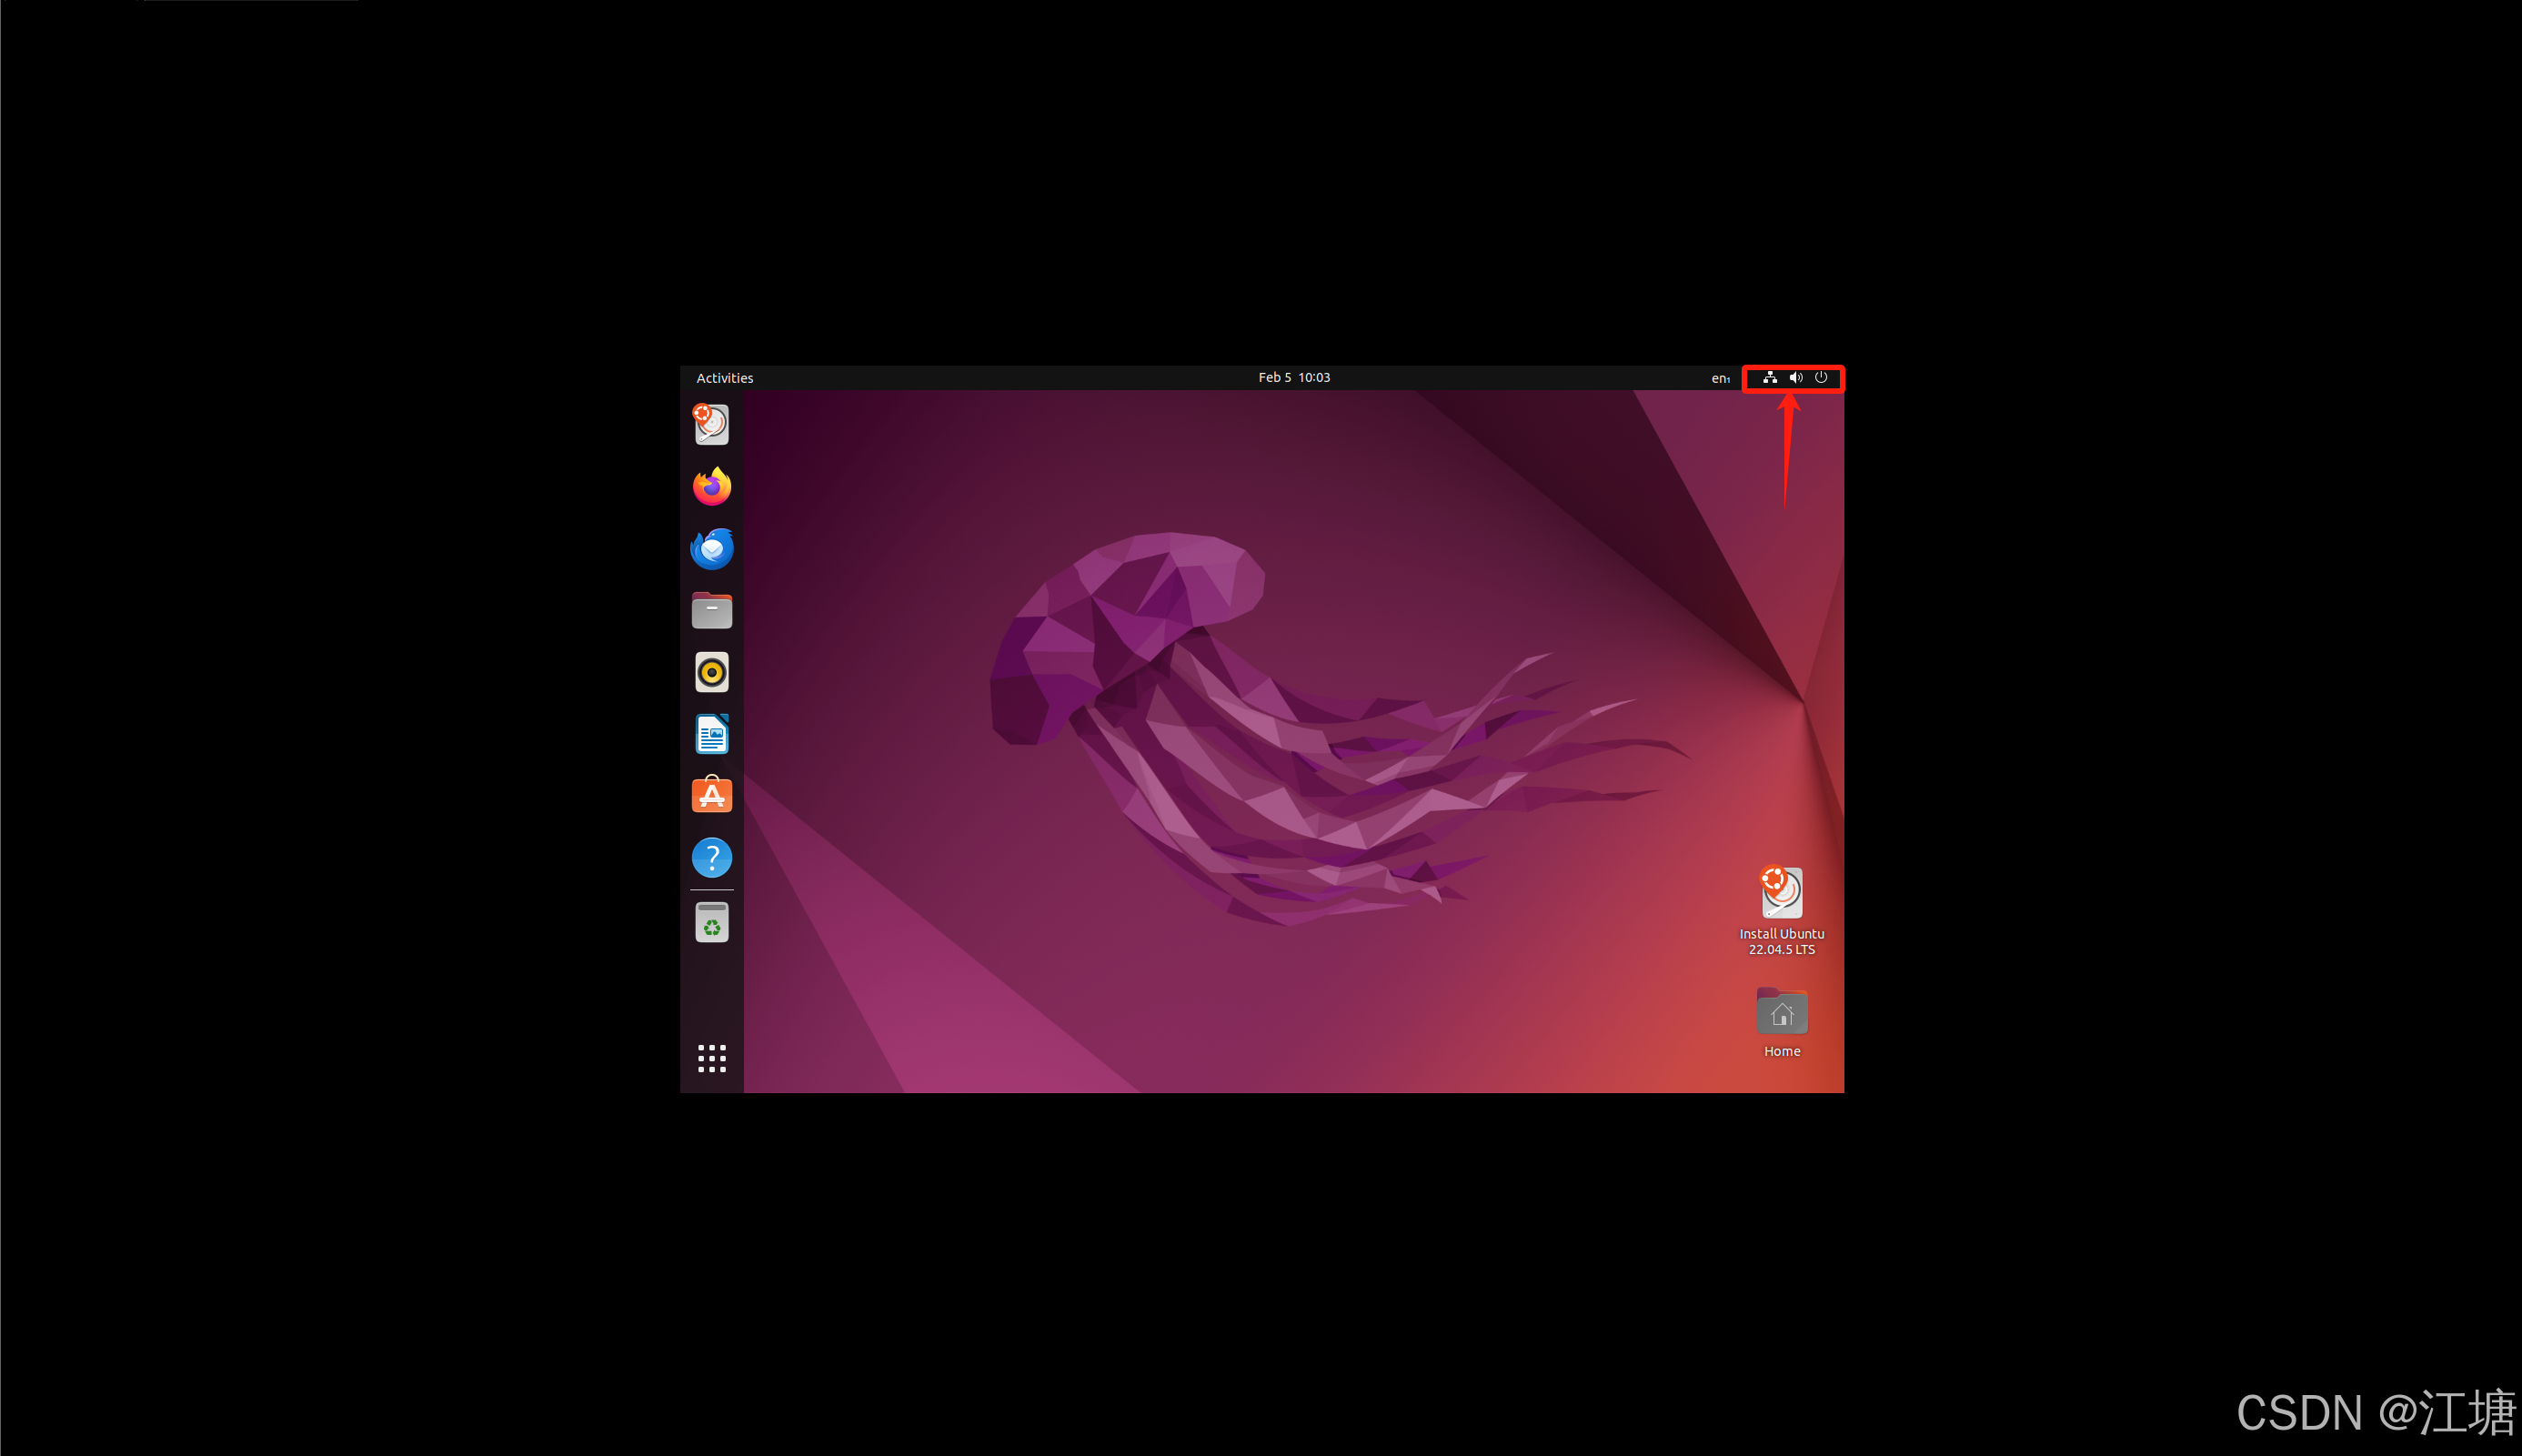Click the Install Ubuntu 22.04.5 LTS label

pyautogui.click(x=1781, y=941)
